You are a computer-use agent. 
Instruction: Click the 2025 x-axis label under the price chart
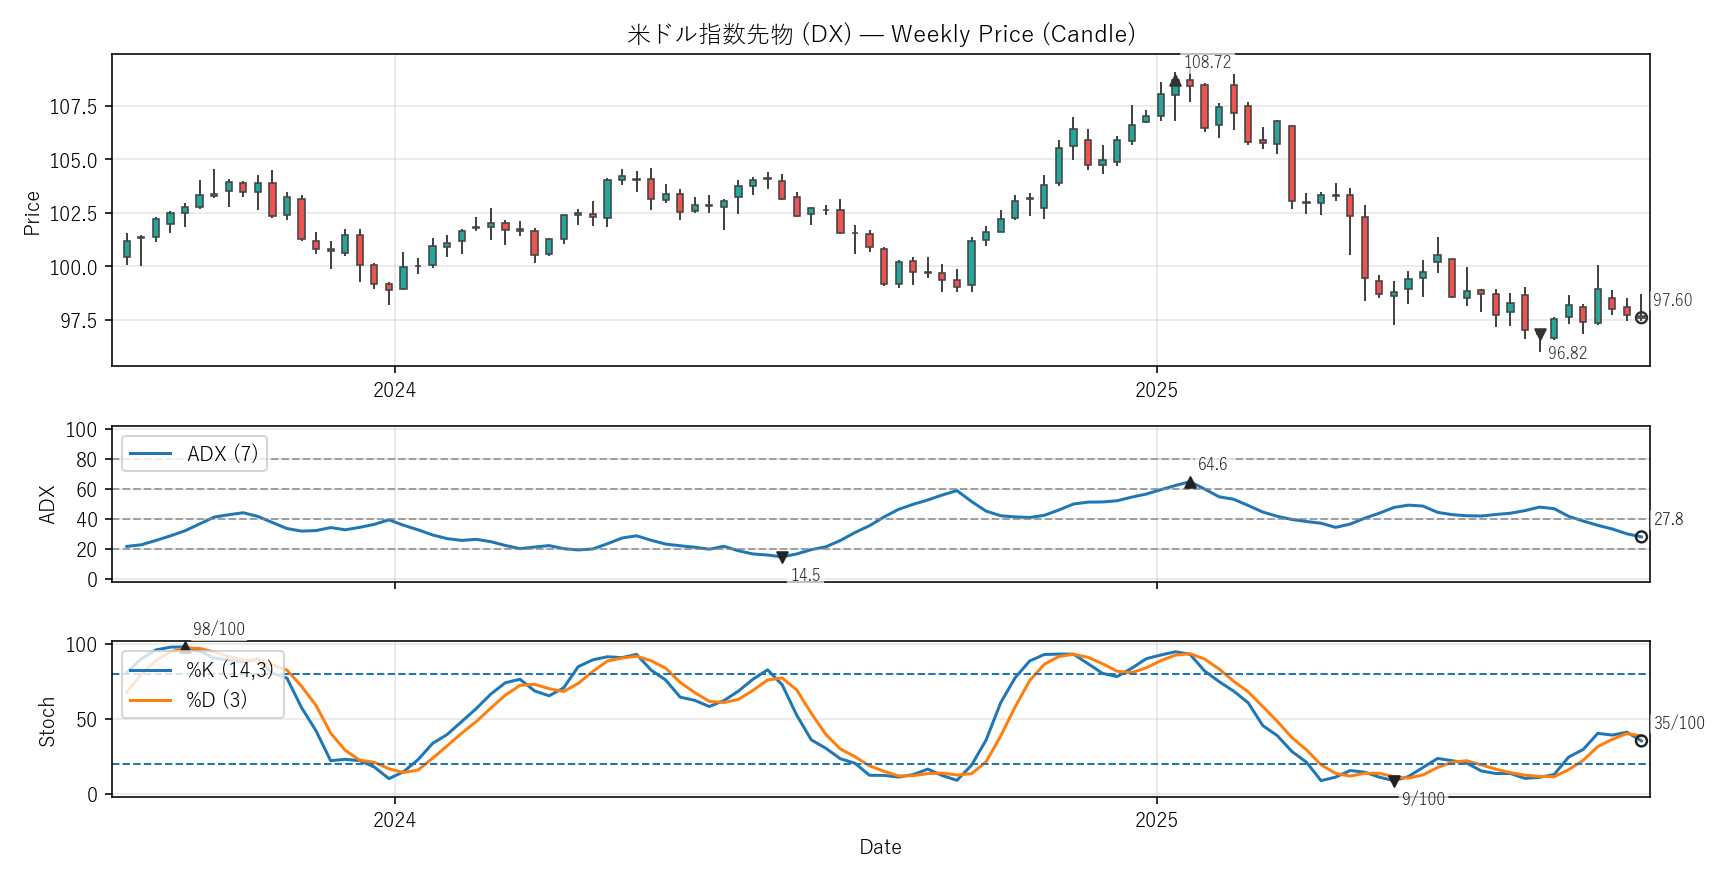tap(1156, 390)
